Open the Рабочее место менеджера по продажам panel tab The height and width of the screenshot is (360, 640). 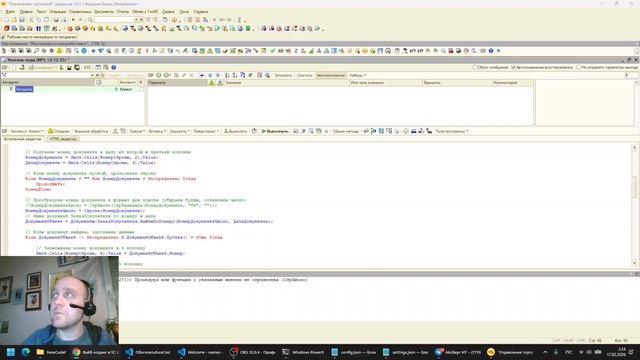(39, 37)
